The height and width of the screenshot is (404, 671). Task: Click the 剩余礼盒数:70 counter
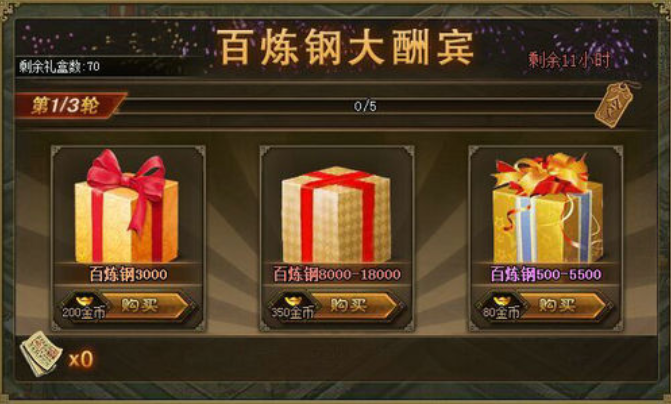click(x=59, y=66)
